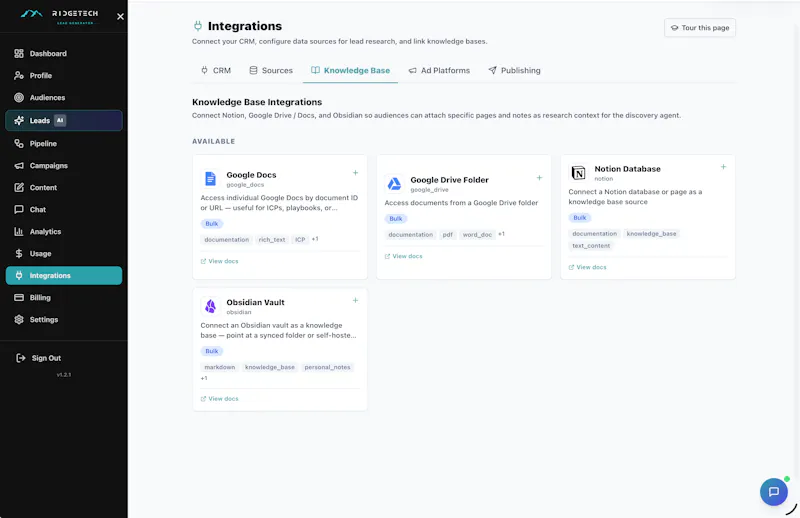Screen dimensions: 800x518
Task: Switch to the CRM tab
Action: click(x=216, y=70)
